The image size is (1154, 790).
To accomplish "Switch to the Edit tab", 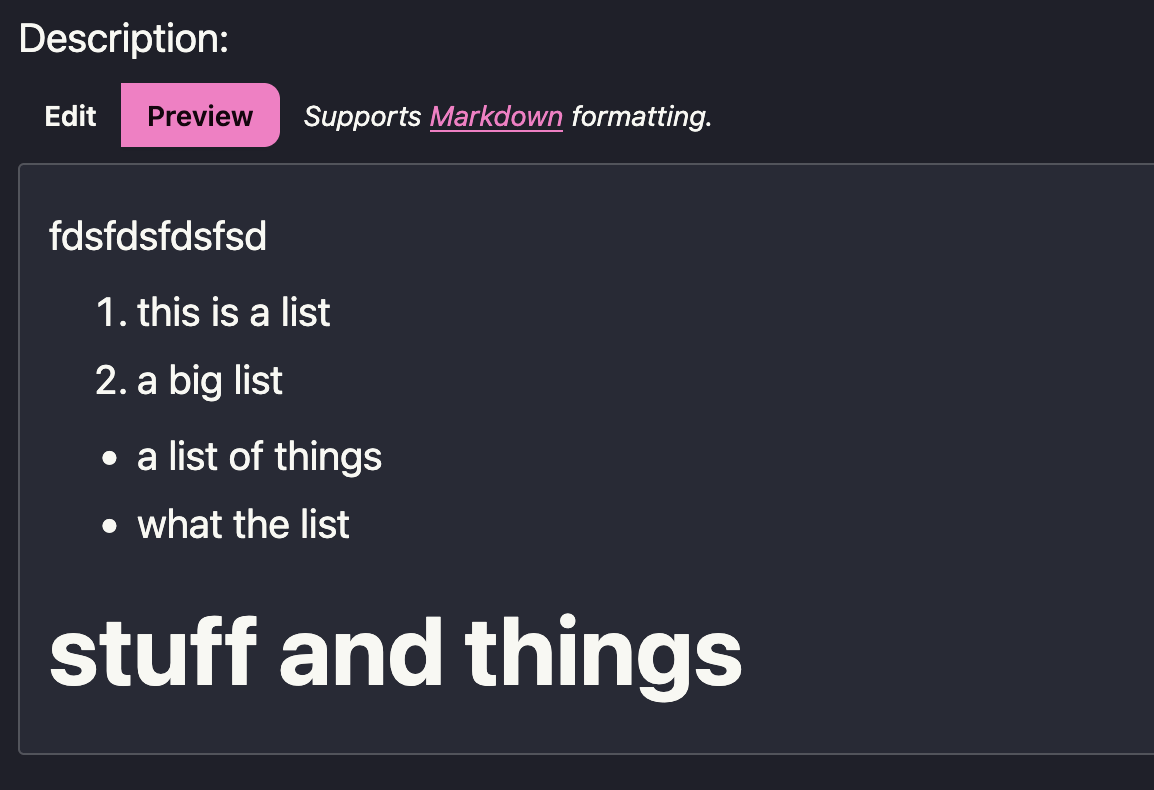I will [x=70, y=116].
